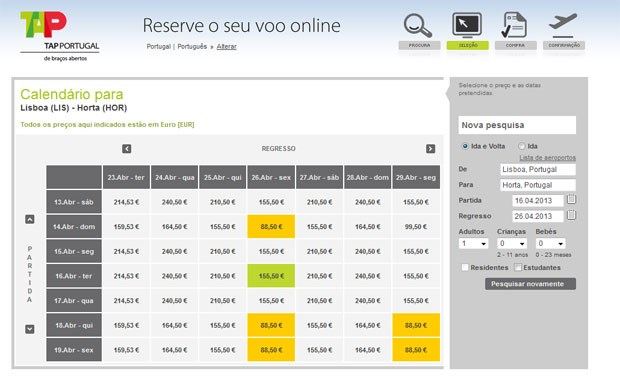
Task: Click the CONFIRMAÇÃO step tab
Action: pyautogui.click(x=564, y=45)
